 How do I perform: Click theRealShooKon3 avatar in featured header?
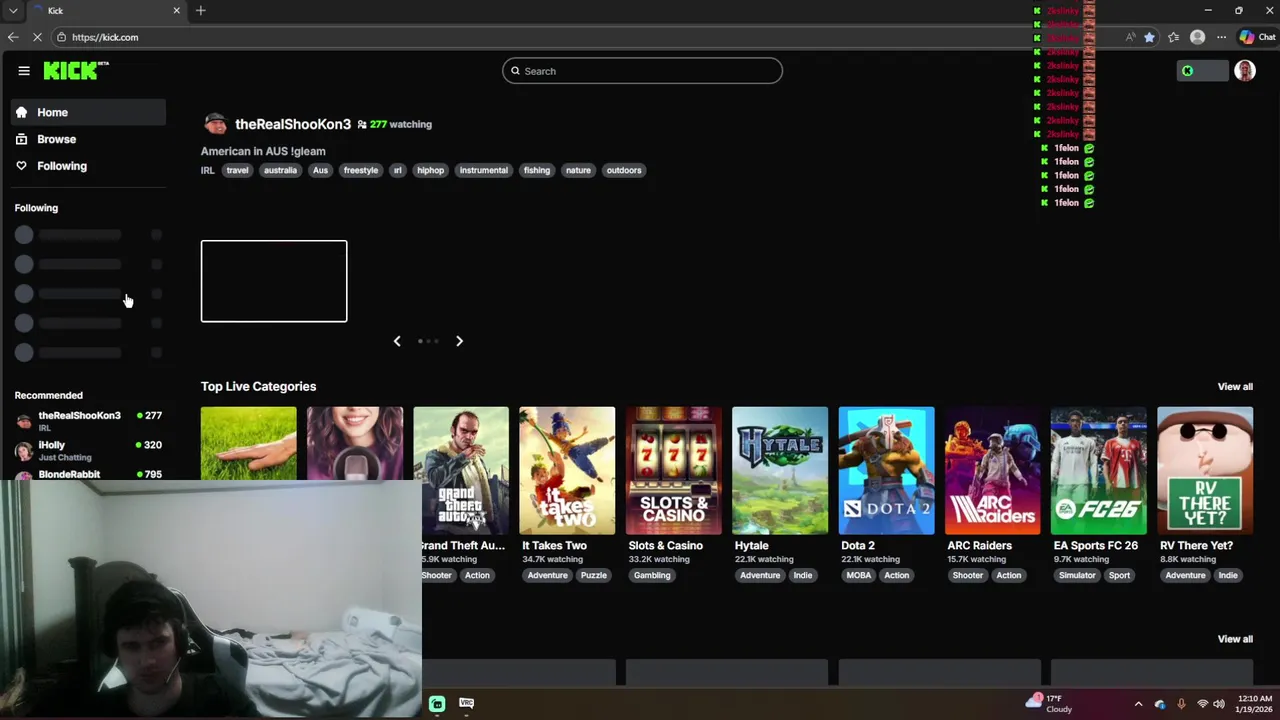pyautogui.click(x=215, y=124)
